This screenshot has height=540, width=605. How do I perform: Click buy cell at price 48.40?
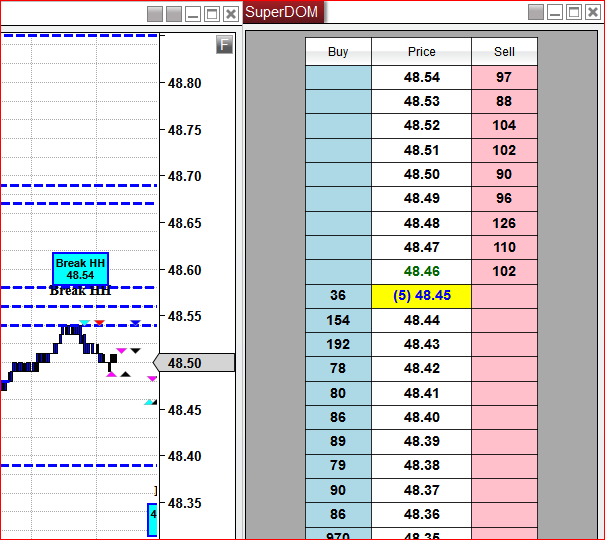tap(338, 417)
